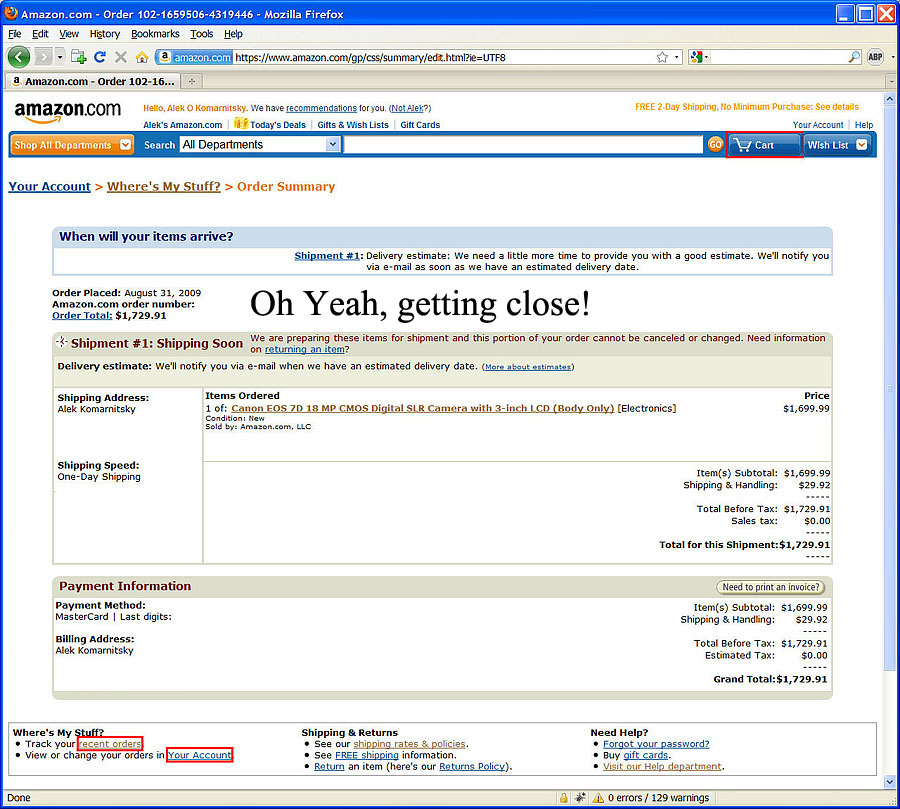Viewport: 900px width, 809px height.
Task: Open the Bookmarks menu
Action: pyautogui.click(x=155, y=34)
